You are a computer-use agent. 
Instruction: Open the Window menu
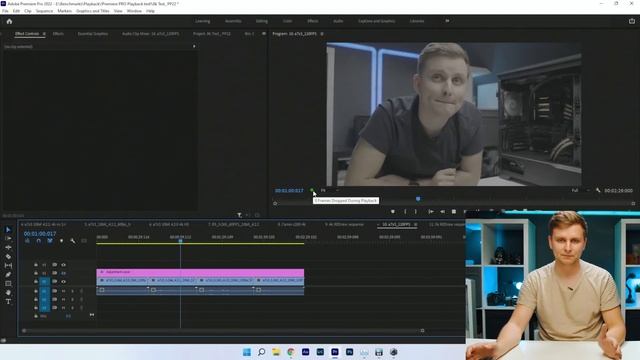(x=134, y=11)
